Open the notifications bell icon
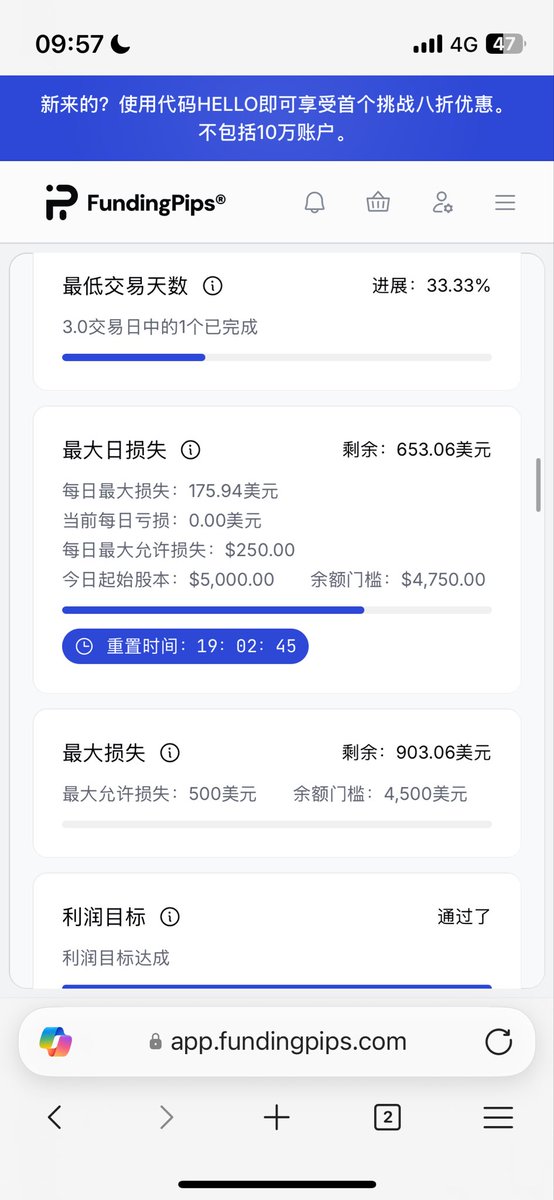Image resolution: width=554 pixels, height=1200 pixels. [x=314, y=203]
